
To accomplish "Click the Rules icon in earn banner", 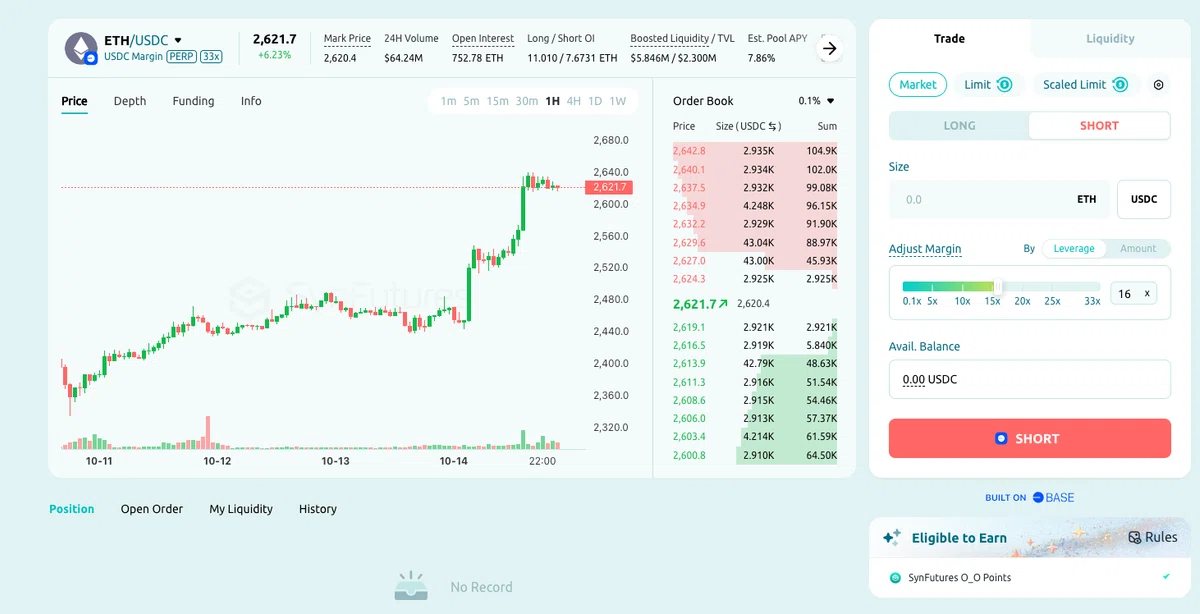I will coord(1134,537).
